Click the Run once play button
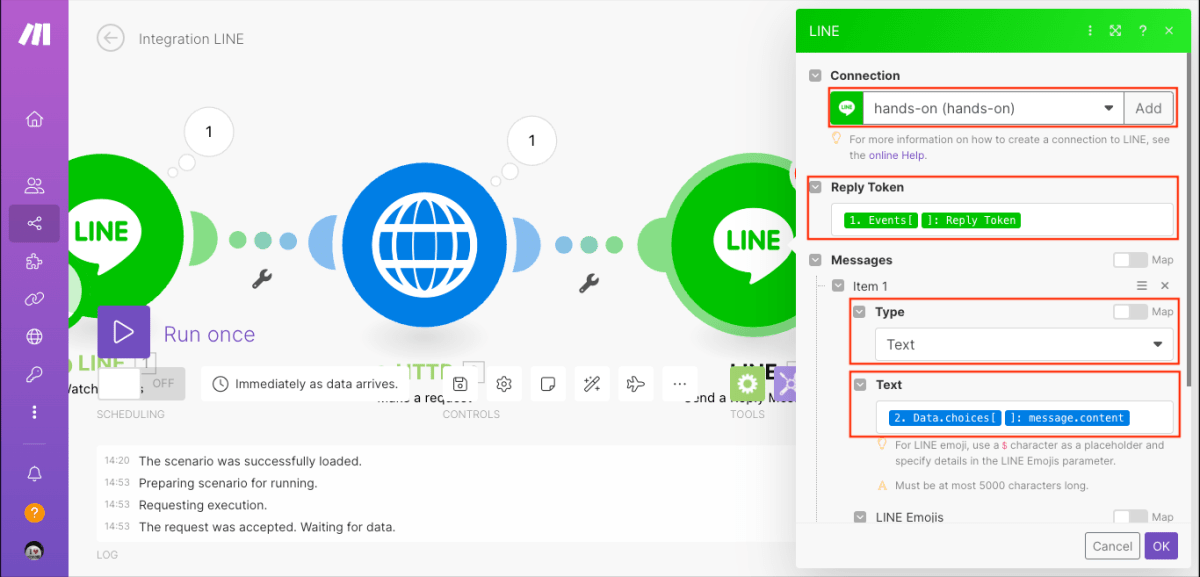 (124, 332)
